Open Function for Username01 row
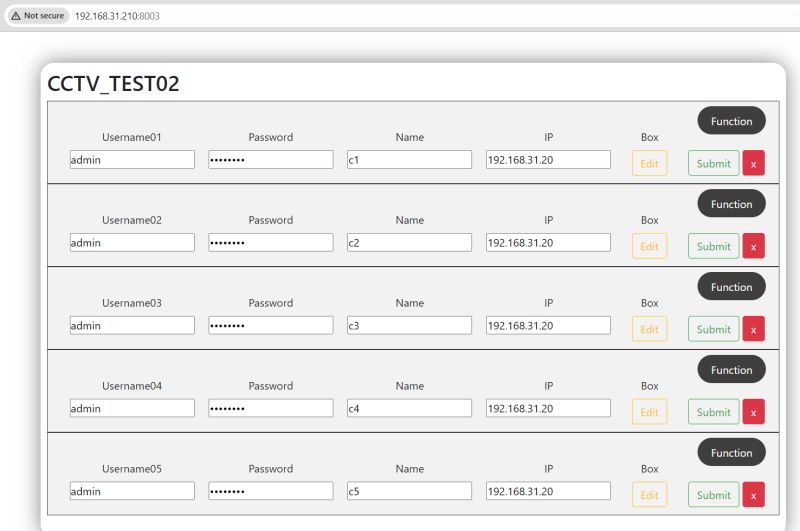The image size is (800, 531). tap(731, 121)
